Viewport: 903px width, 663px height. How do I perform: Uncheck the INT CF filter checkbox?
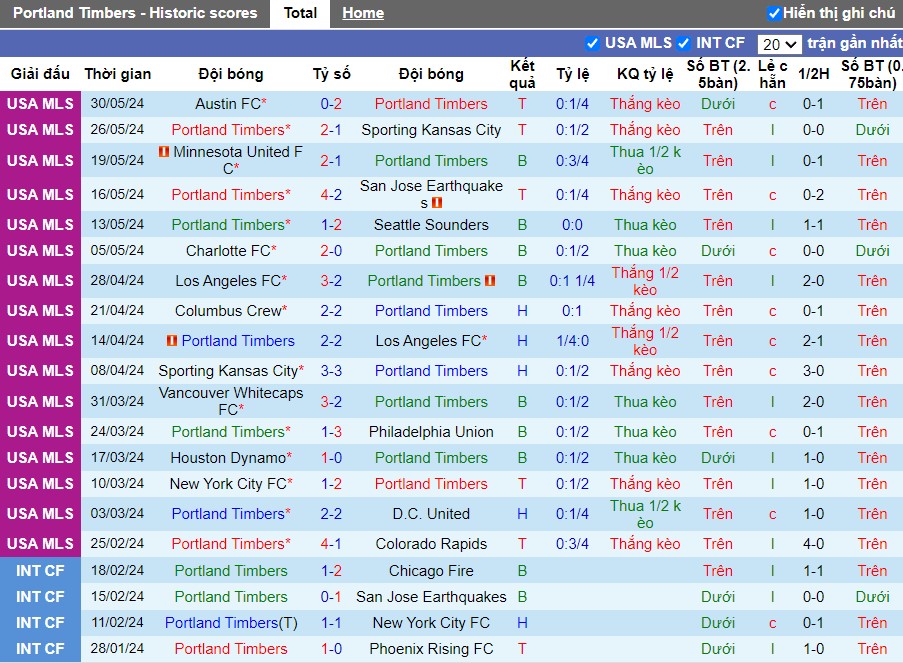pos(684,43)
